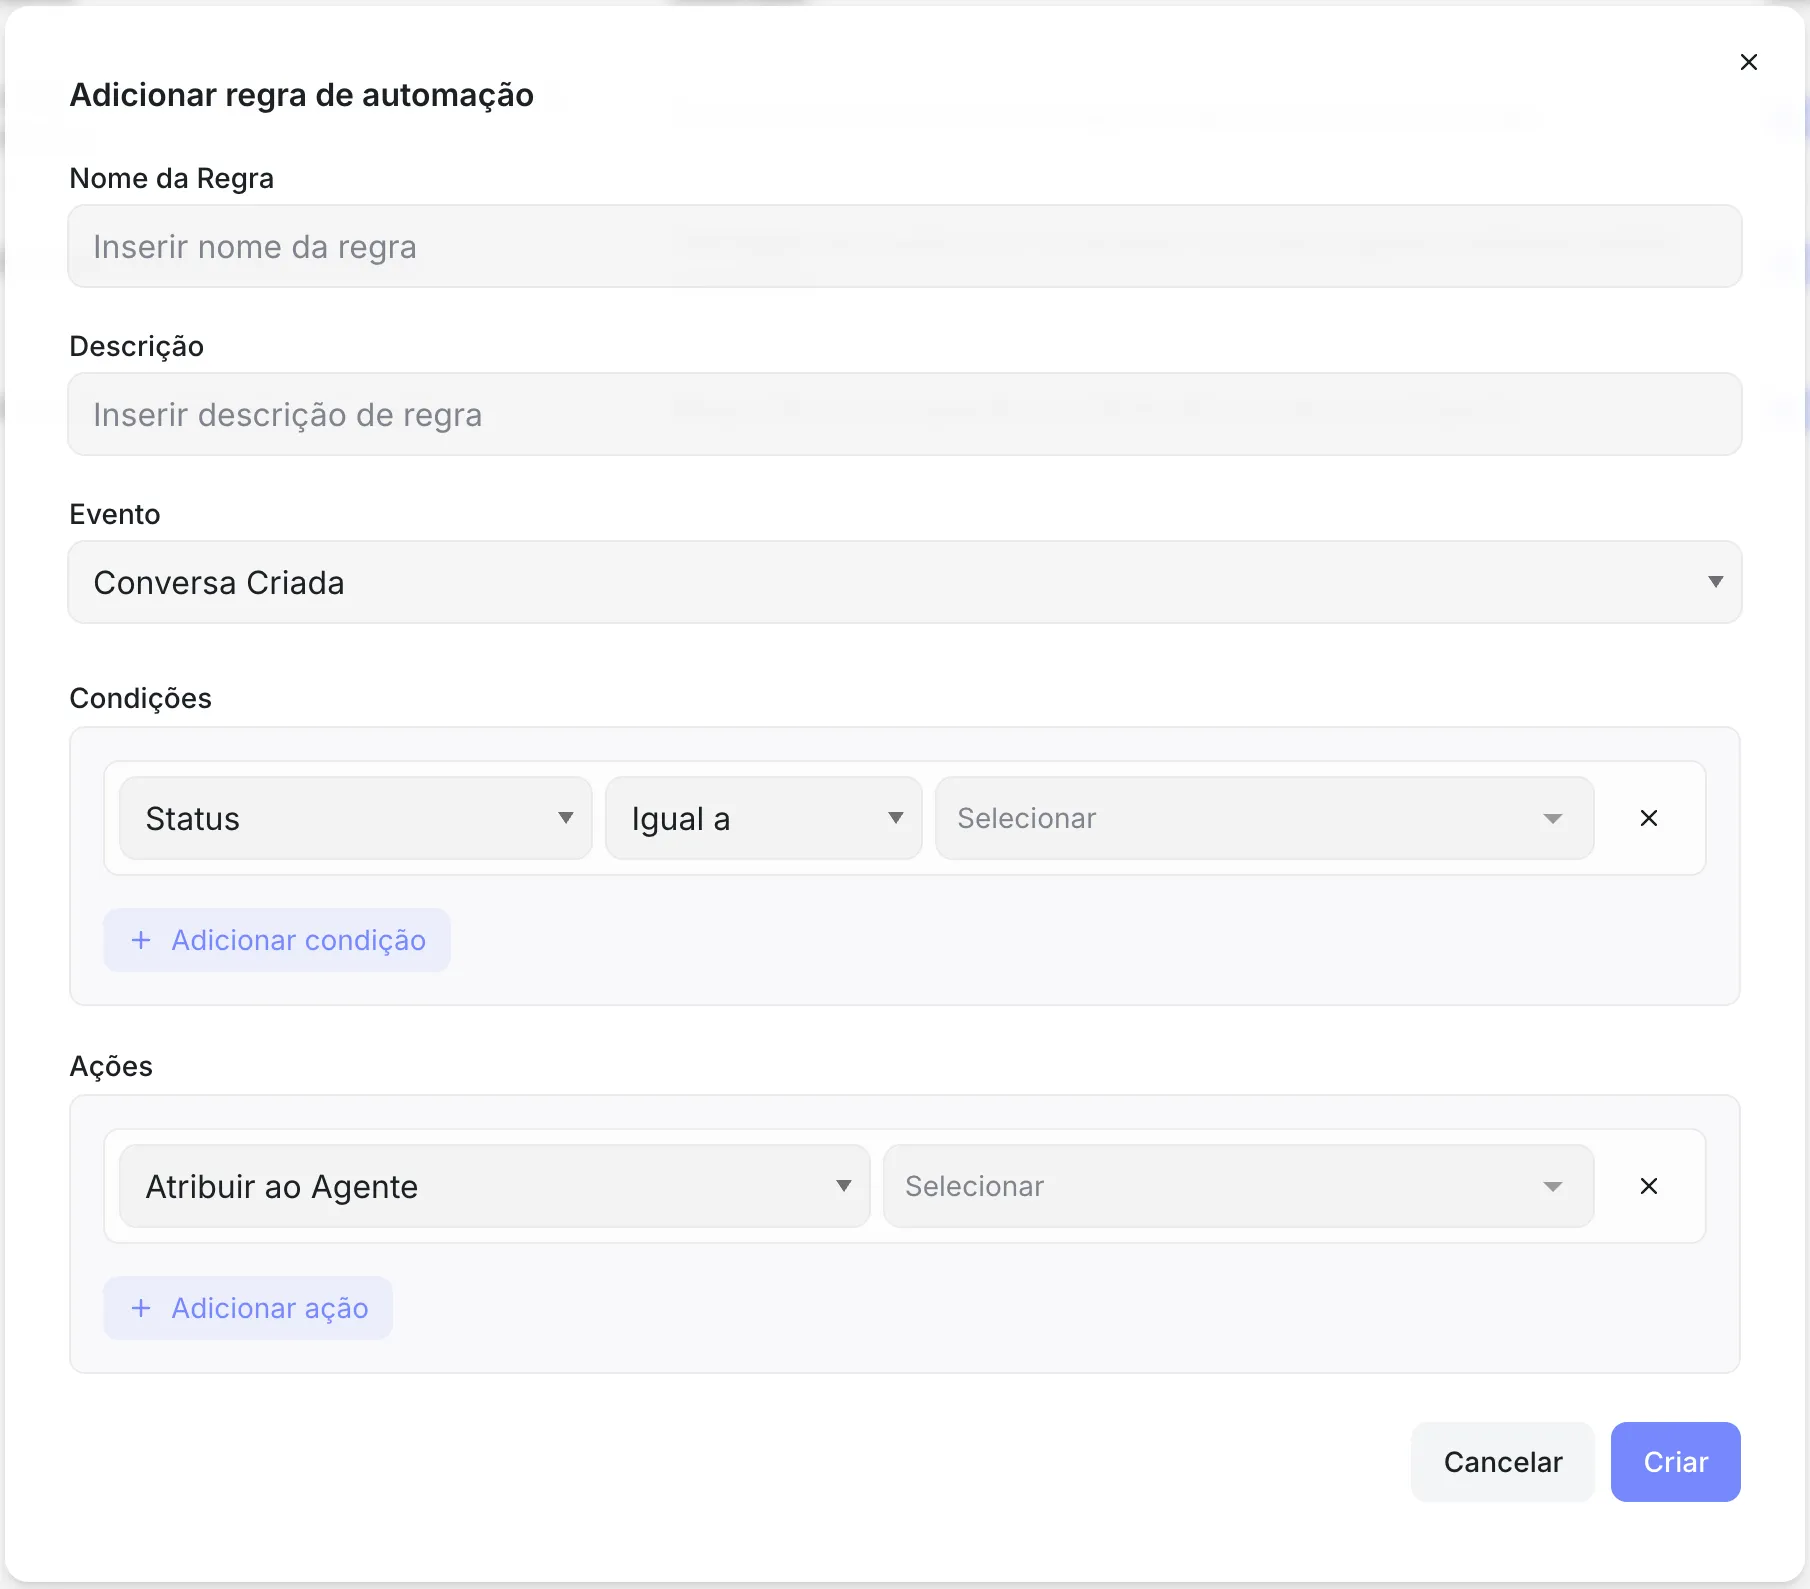Open the Atribuir ao Agente action dropdown
Screen dimensions: 1810x1589
(495, 1186)
